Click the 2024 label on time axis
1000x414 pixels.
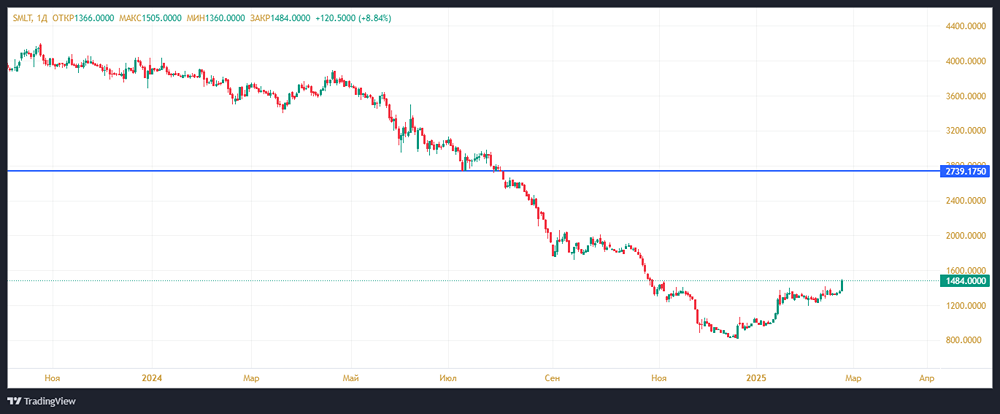[x=152, y=379]
